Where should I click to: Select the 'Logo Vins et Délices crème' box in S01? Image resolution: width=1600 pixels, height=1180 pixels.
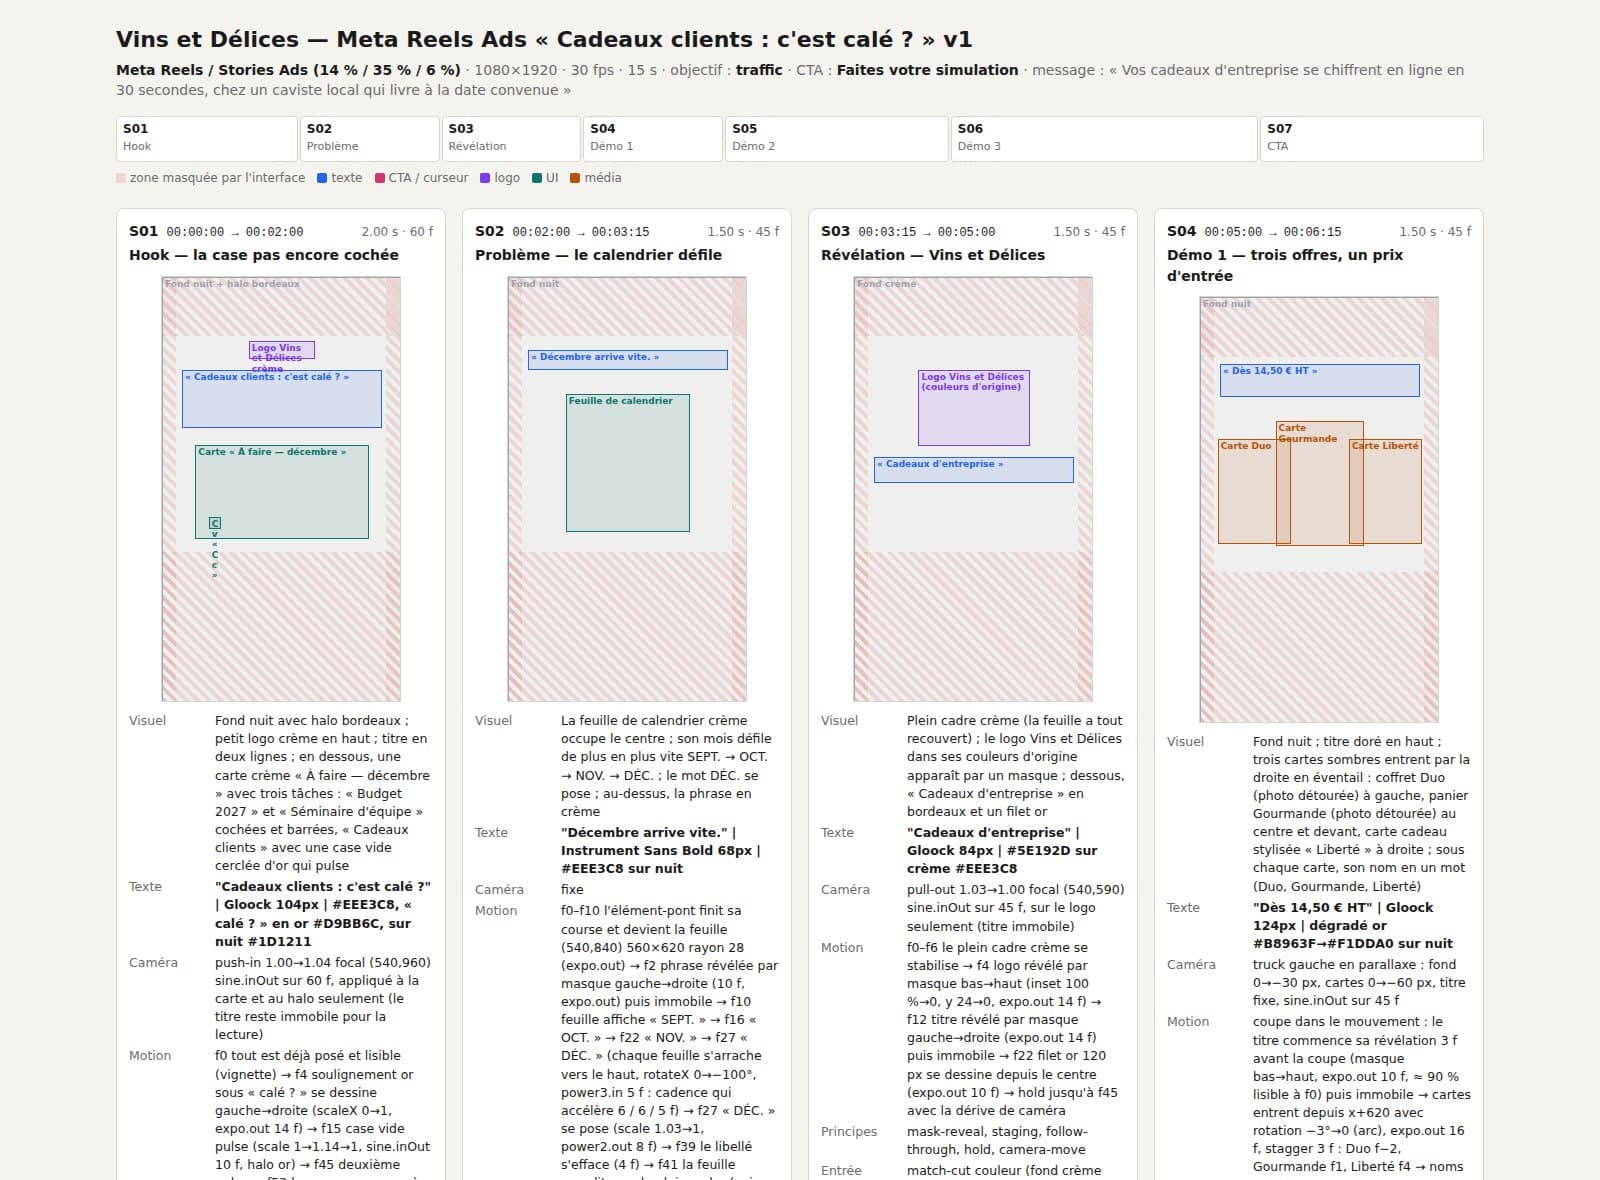pyautogui.click(x=282, y=350)
